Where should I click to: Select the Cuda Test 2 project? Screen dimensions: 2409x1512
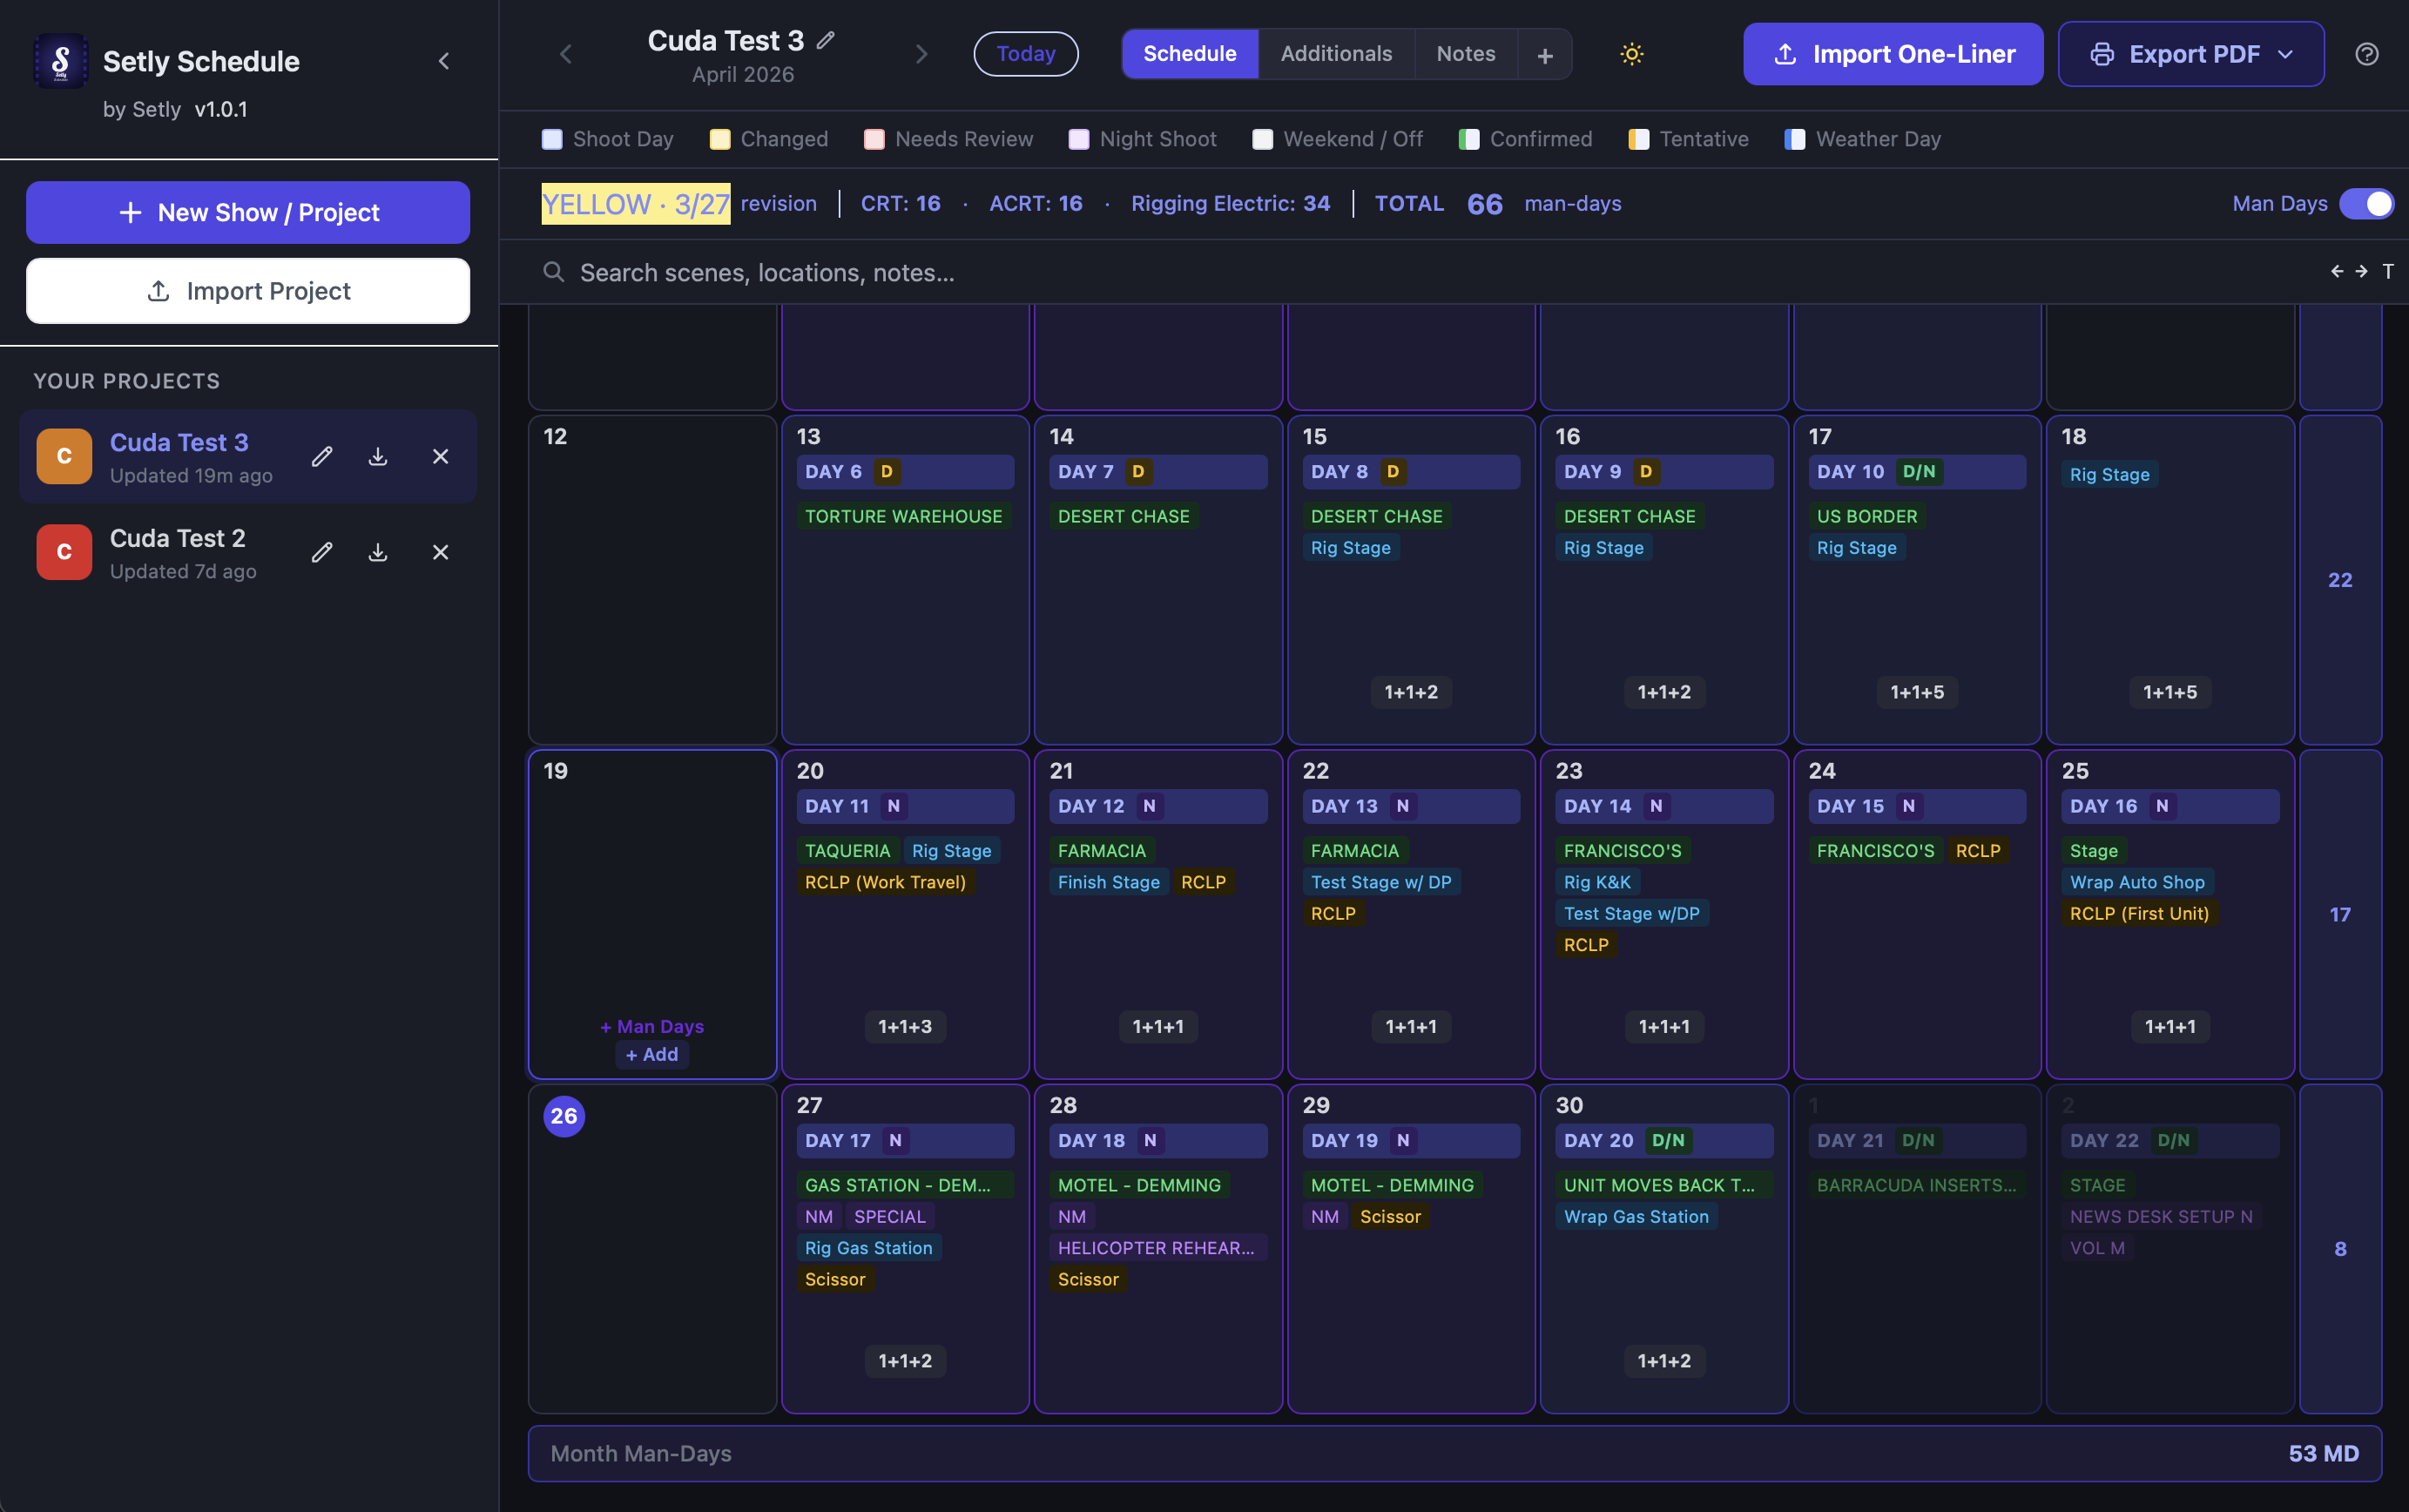[x=248, y=552]
